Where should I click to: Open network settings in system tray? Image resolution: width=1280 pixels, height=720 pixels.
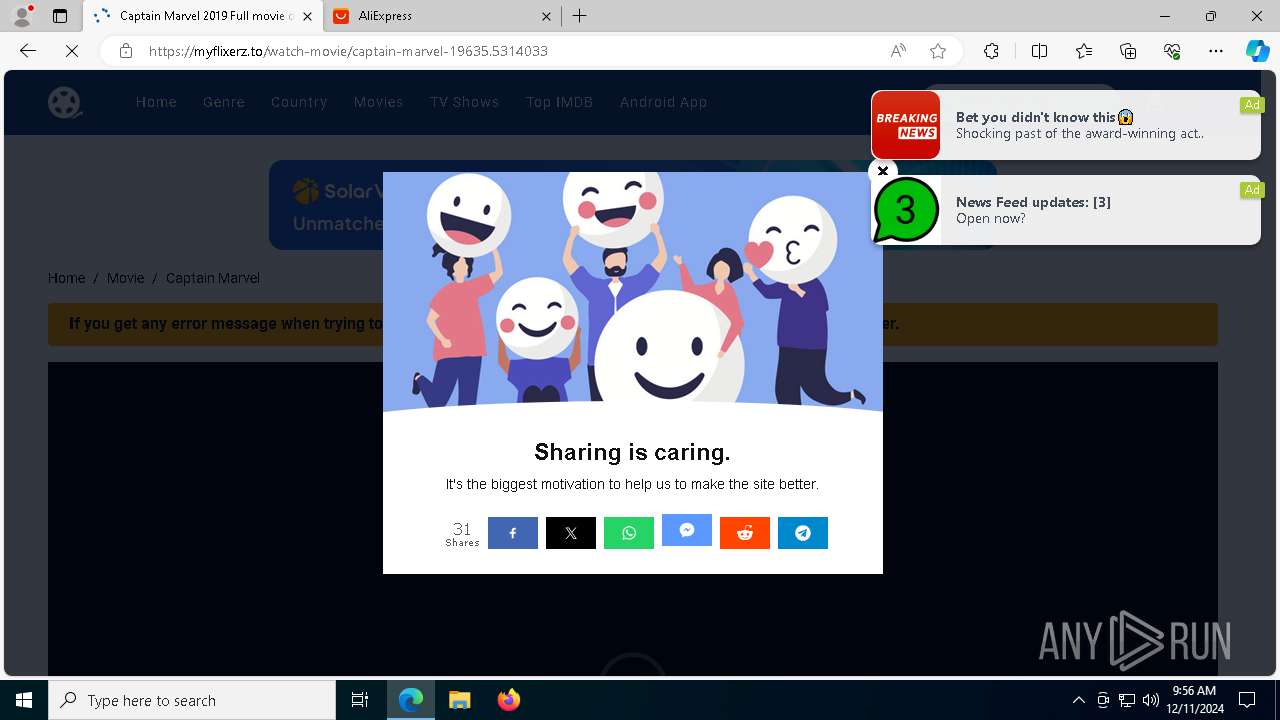coord(1127,700)
